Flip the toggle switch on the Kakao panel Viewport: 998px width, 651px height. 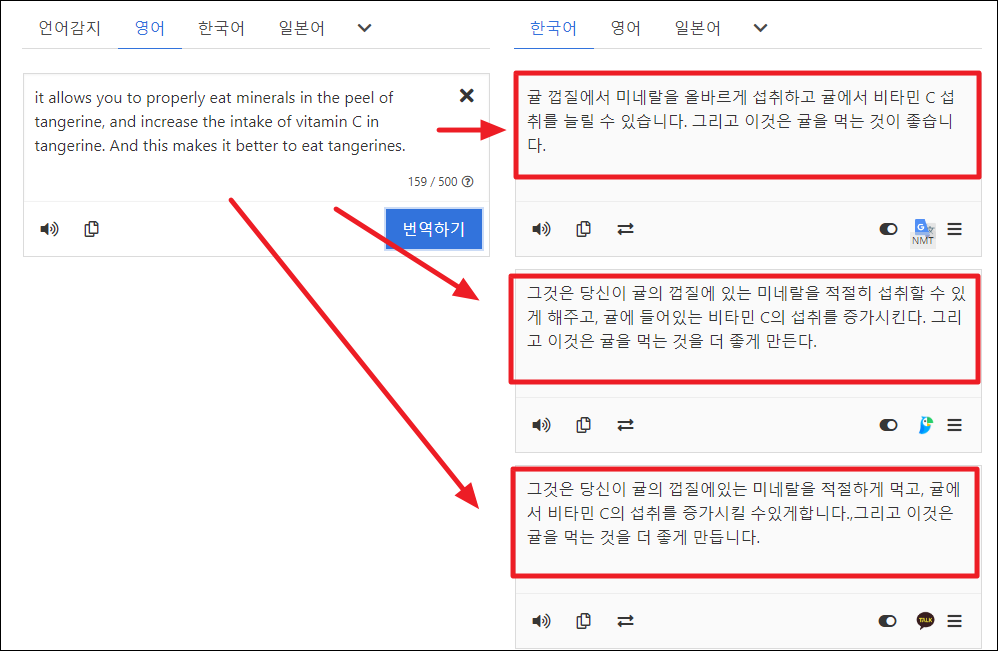click(888, 621)
